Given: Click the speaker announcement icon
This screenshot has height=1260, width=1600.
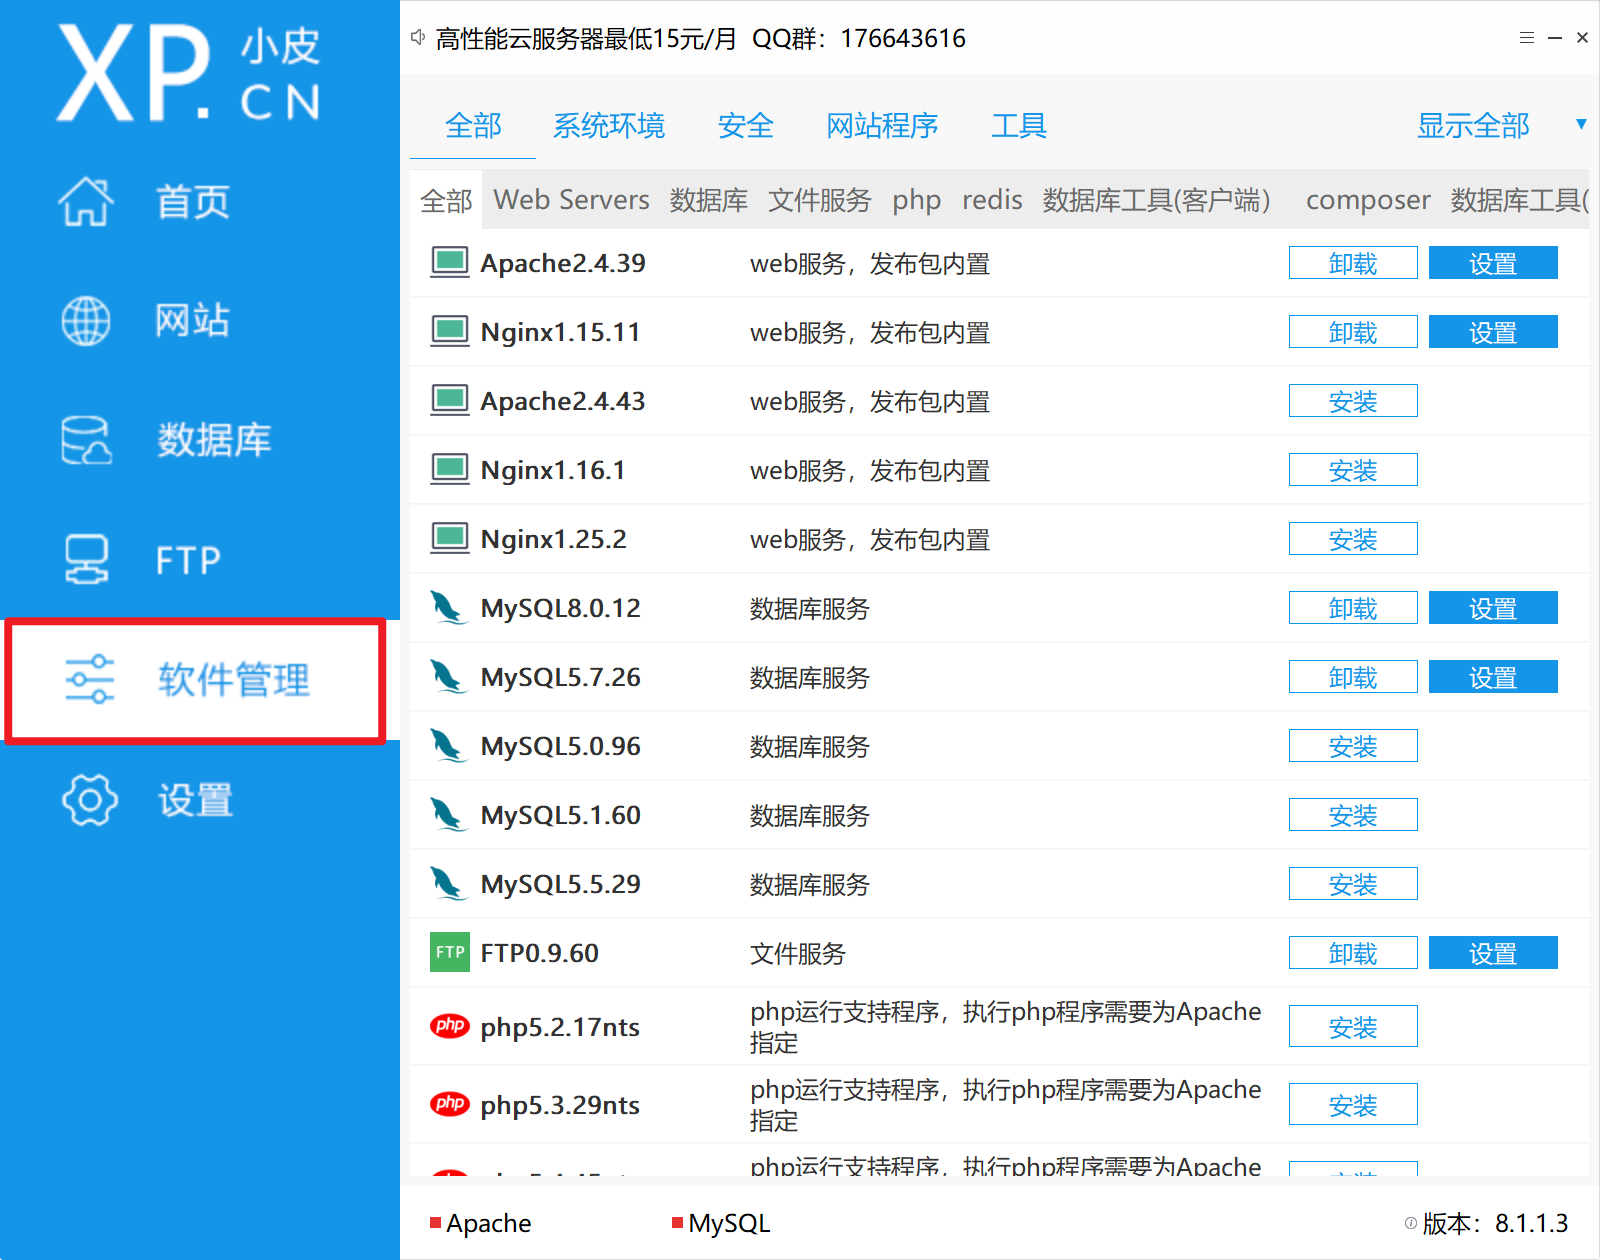Looking at the screenshot, I should (418, 38).
